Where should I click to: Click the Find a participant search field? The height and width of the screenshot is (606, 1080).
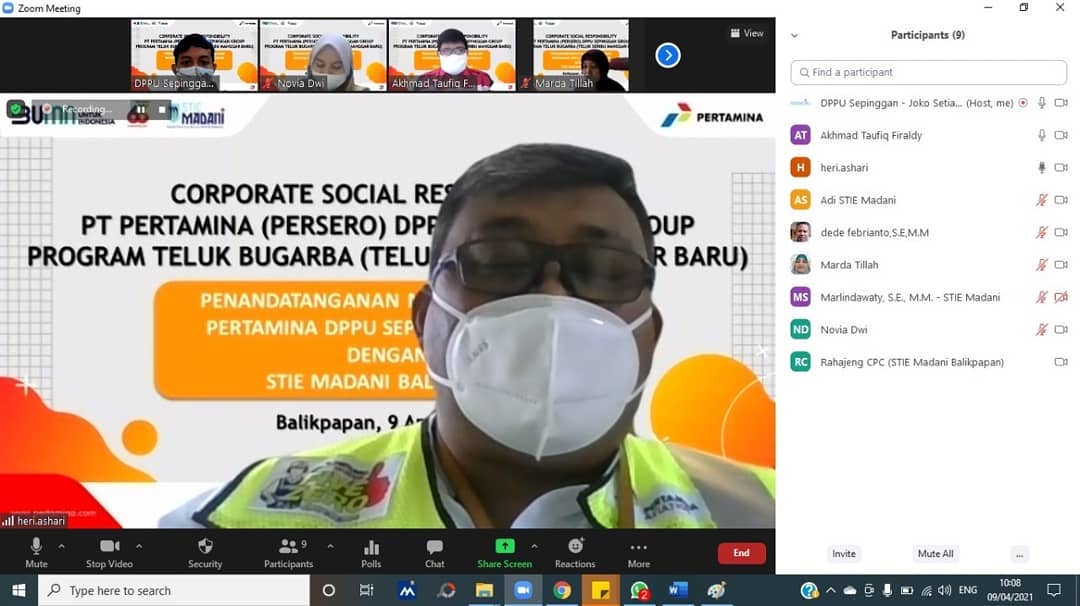pyautogui.click(x=928, y=72)
